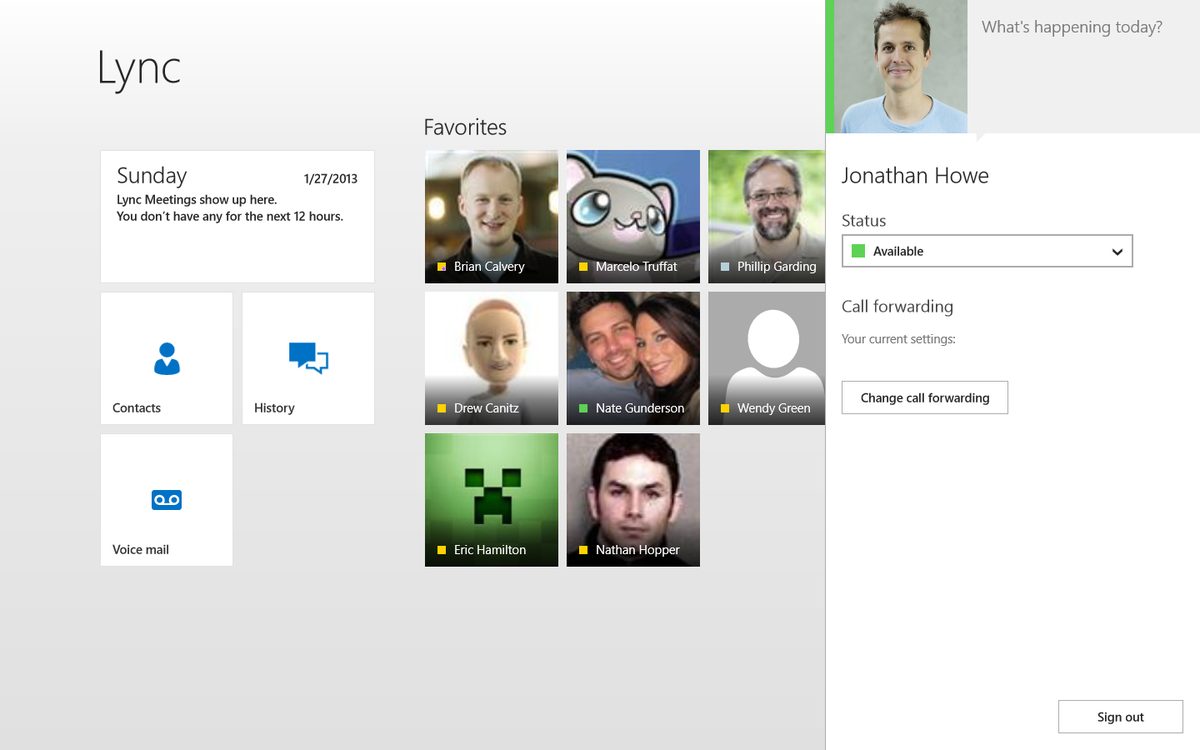The height and width of the screenshot is (750, 1200).
Task: Click Brian Calvery's yellow status indicator
Action: pyautogui.click(x=442, y=267)
